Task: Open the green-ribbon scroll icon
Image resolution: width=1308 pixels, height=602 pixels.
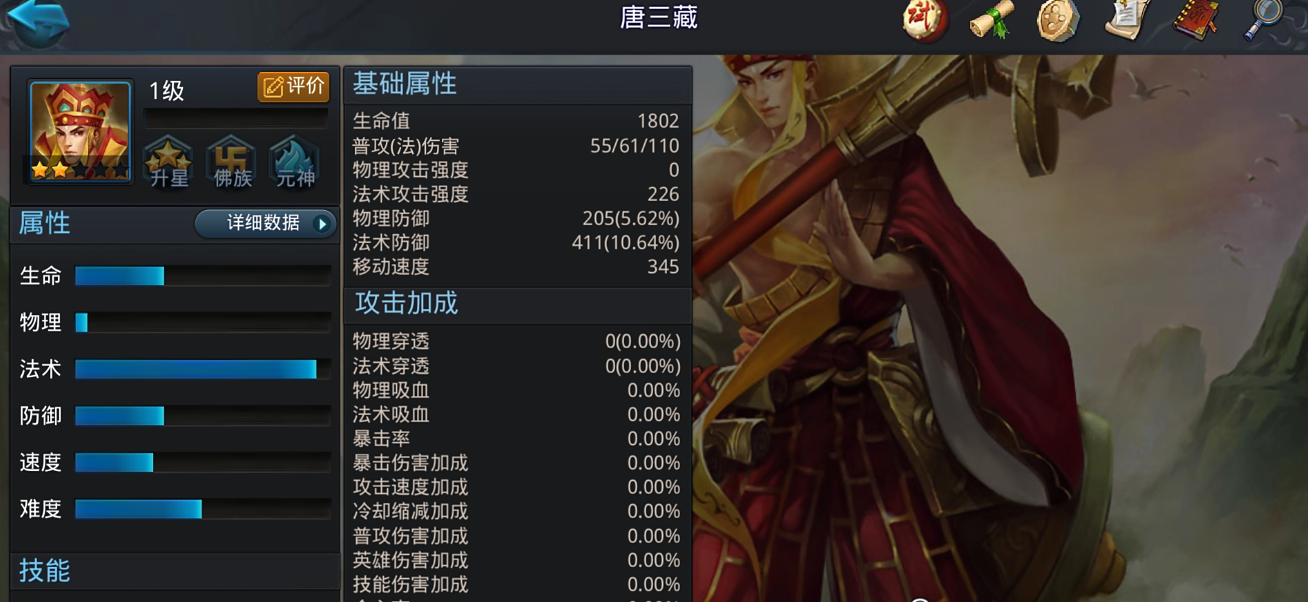Action: (x=992, y=20)
